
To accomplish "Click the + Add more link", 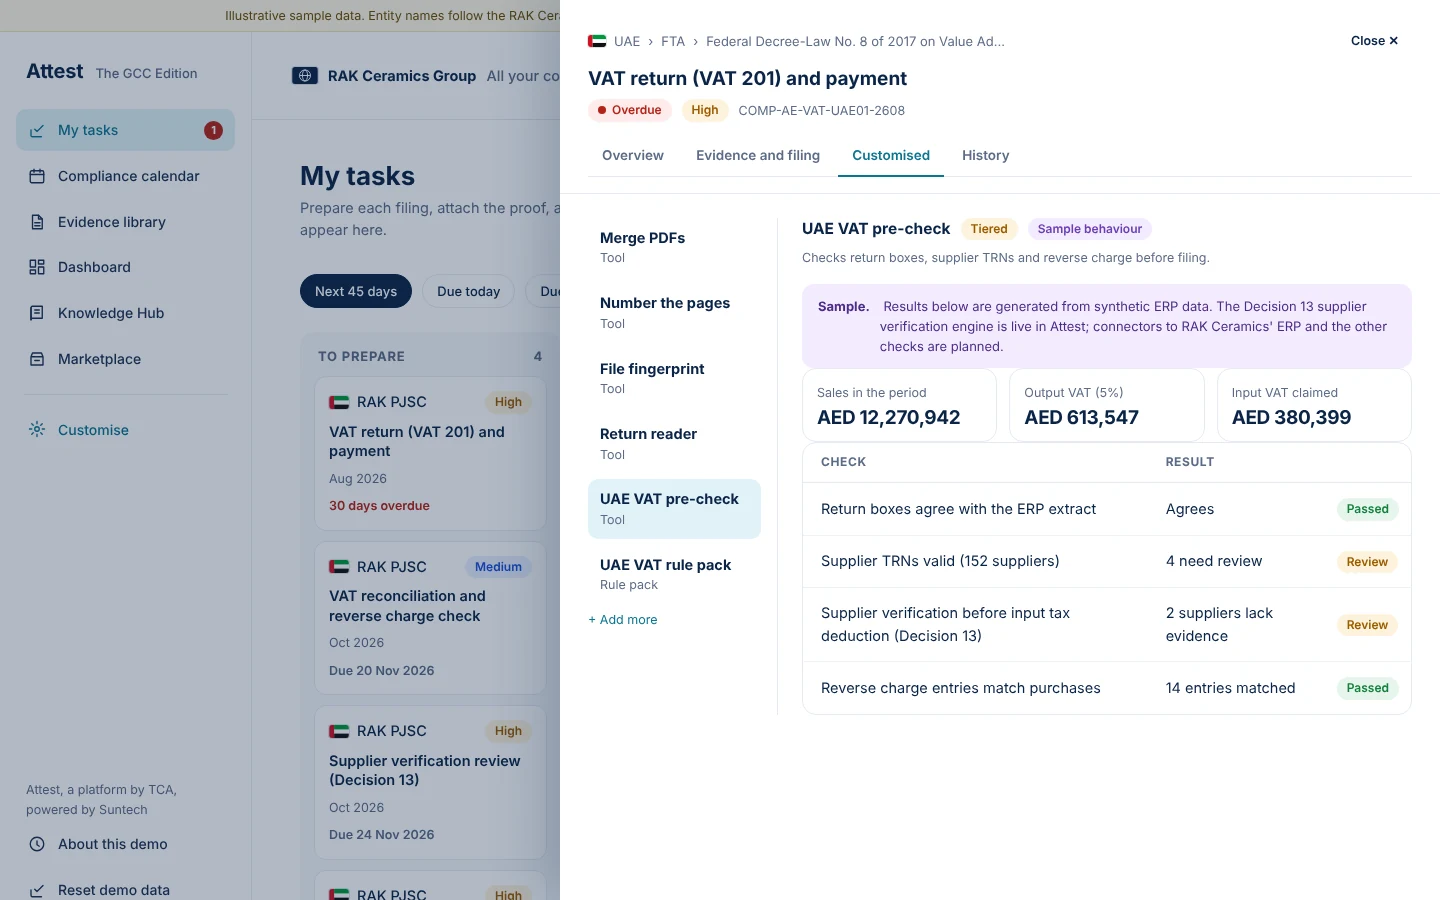I will click(x=623, y=620).
